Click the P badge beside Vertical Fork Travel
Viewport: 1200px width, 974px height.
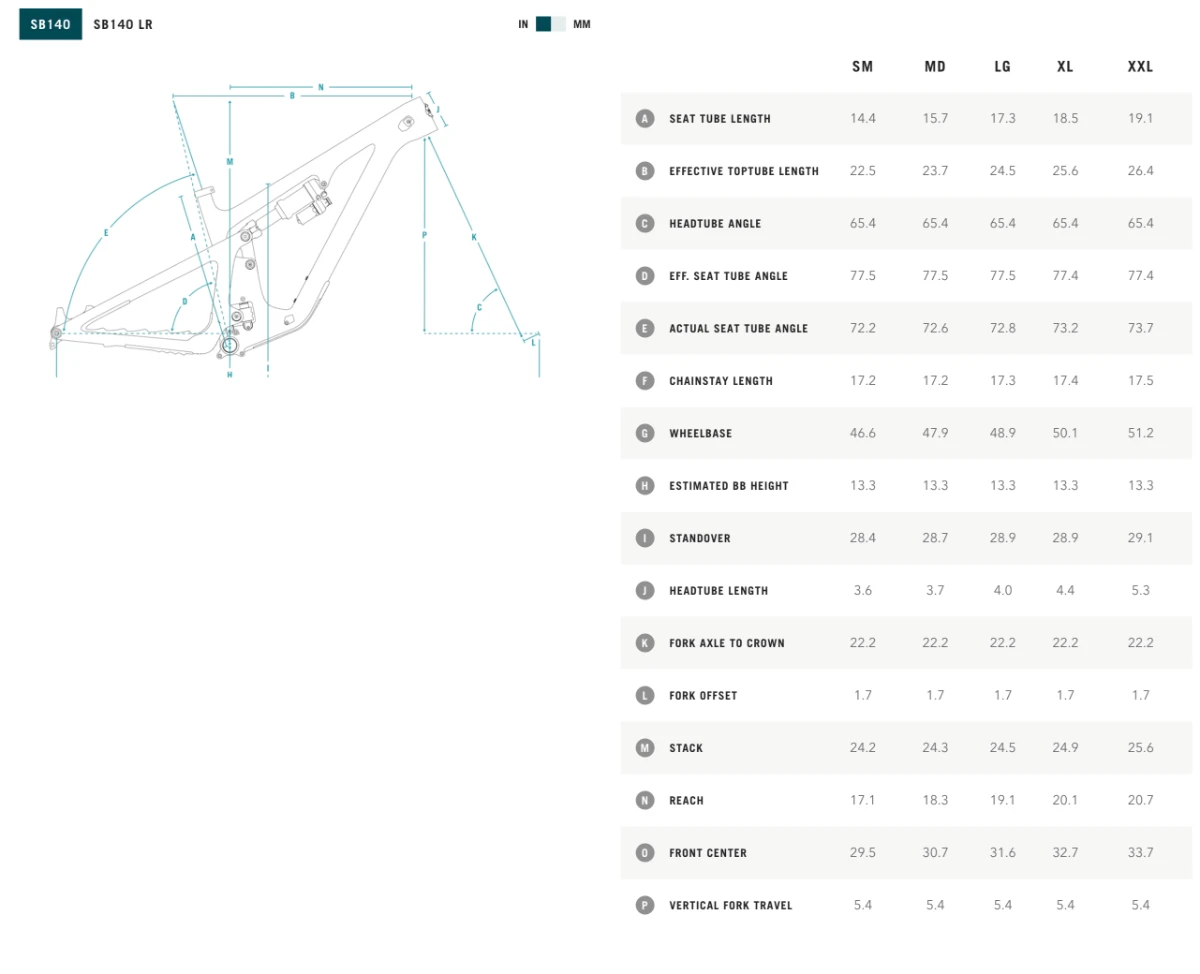point(645,905)
